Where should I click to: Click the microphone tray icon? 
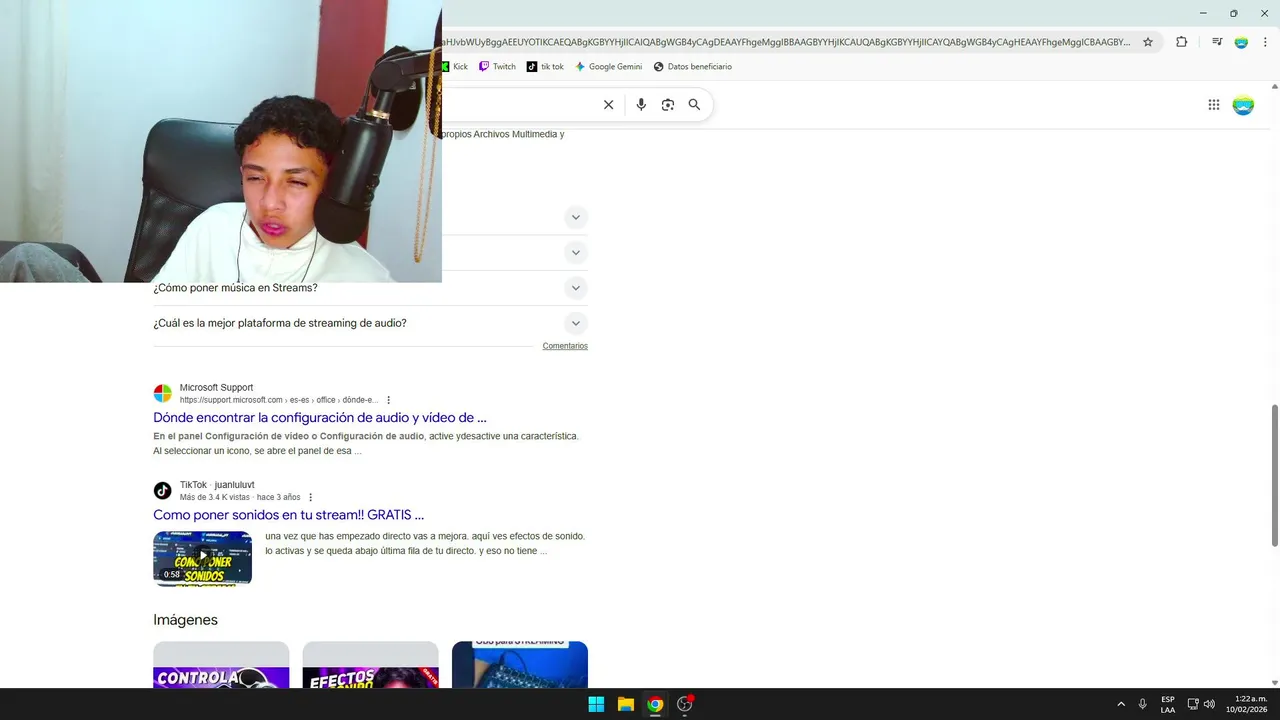pos(1142,704)
